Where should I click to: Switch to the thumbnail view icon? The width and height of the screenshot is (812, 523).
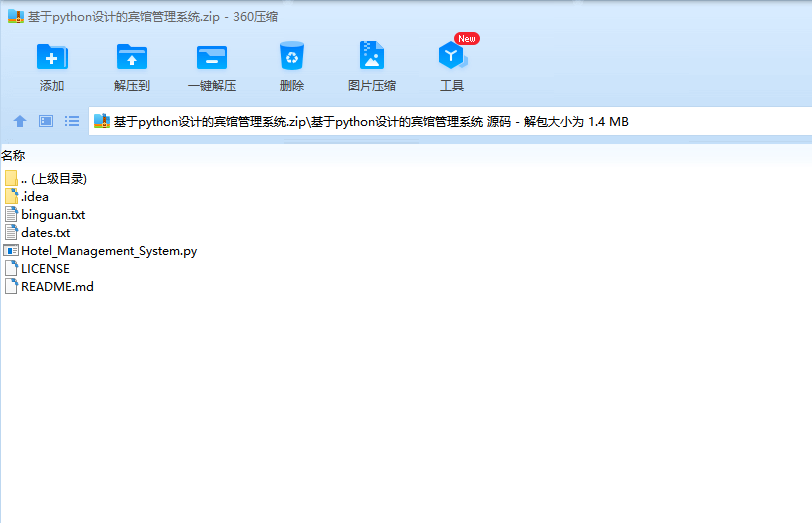pos(46,121)
